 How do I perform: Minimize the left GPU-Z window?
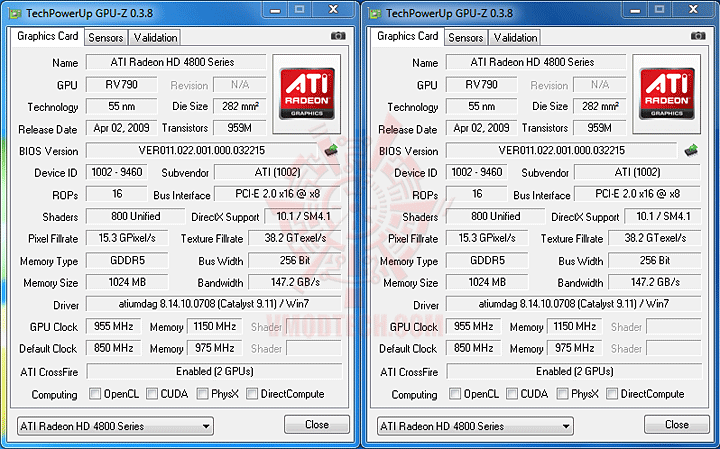click(x=276, y=9)
